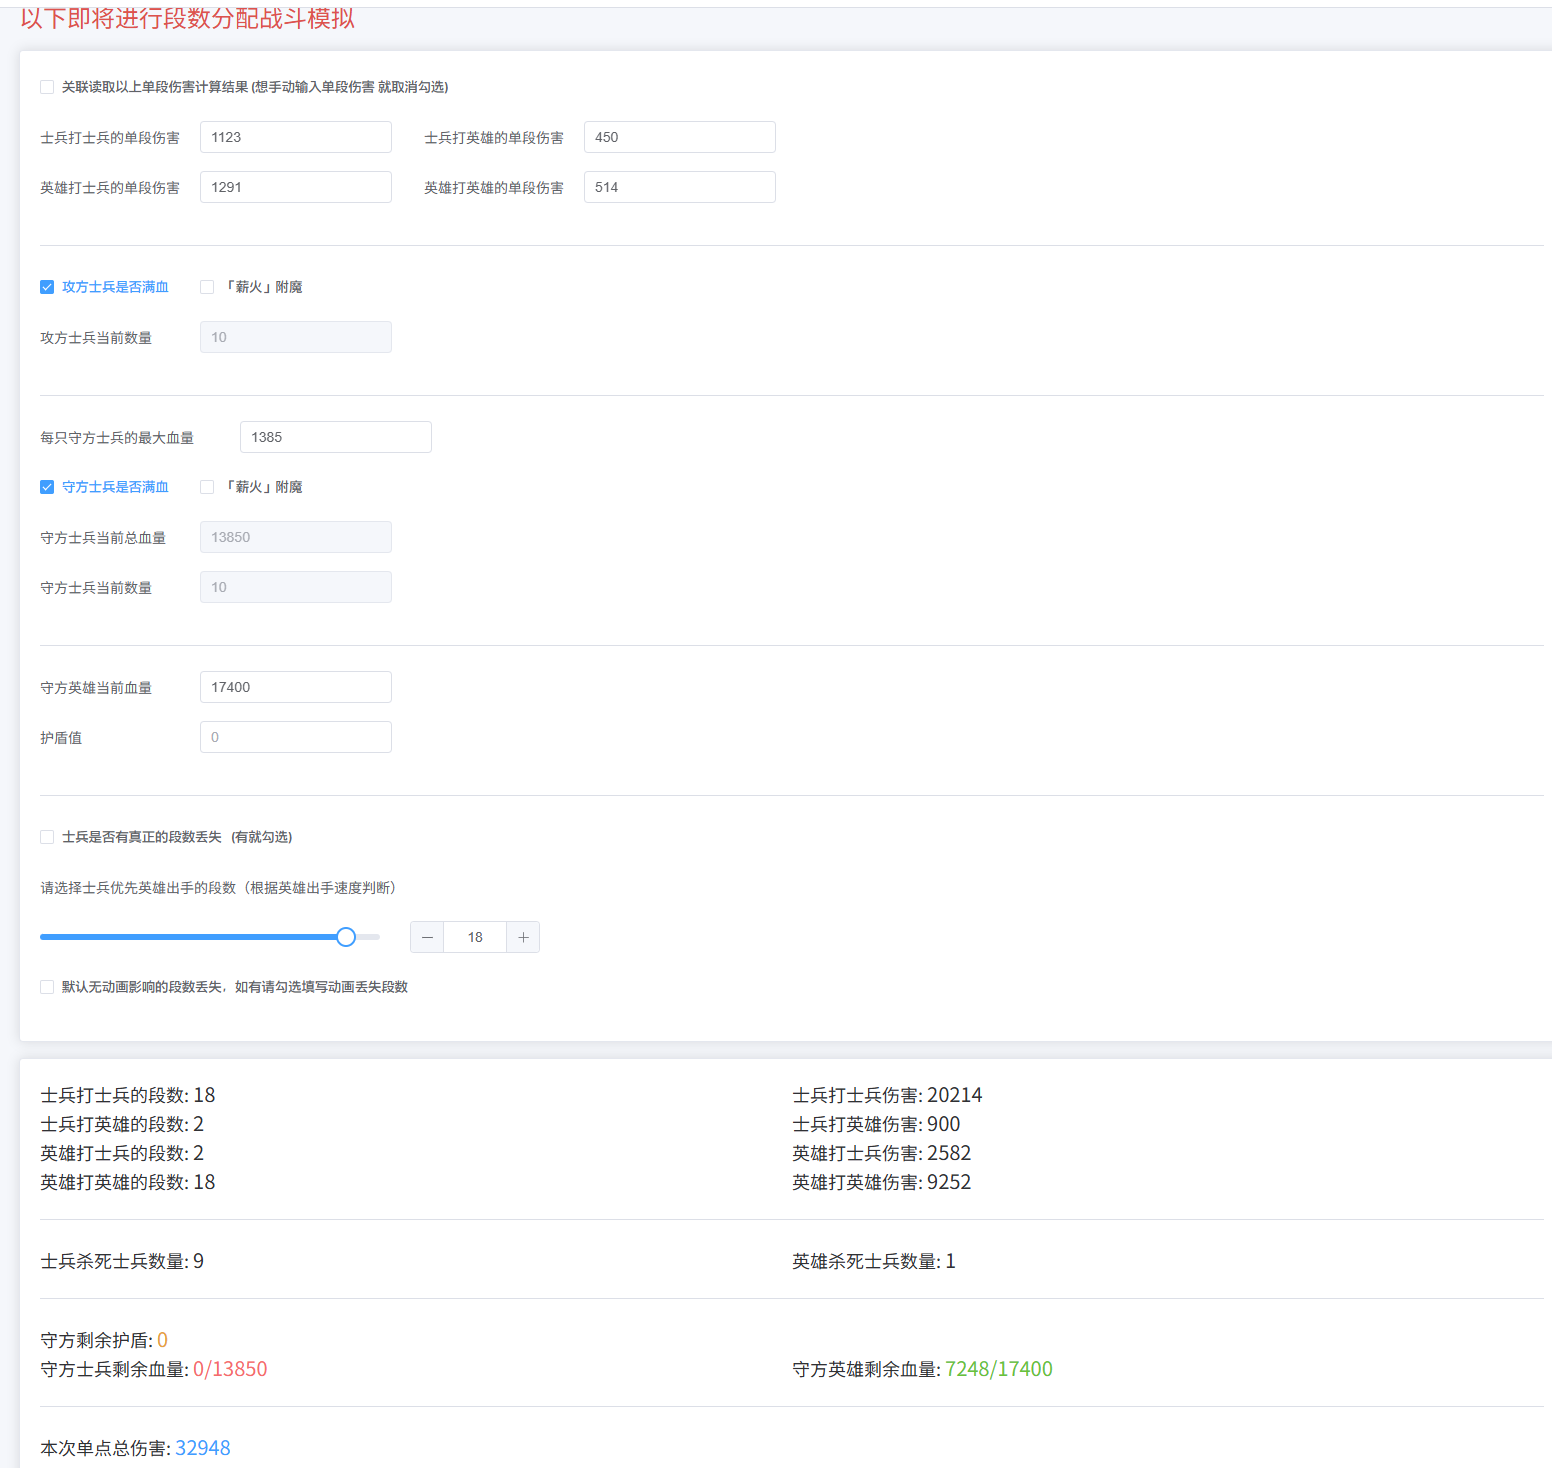Focus 士兵打士兵的单段伤害 field showing 1123
This screenshot has height=1468, width=1552.
point(296,137)
